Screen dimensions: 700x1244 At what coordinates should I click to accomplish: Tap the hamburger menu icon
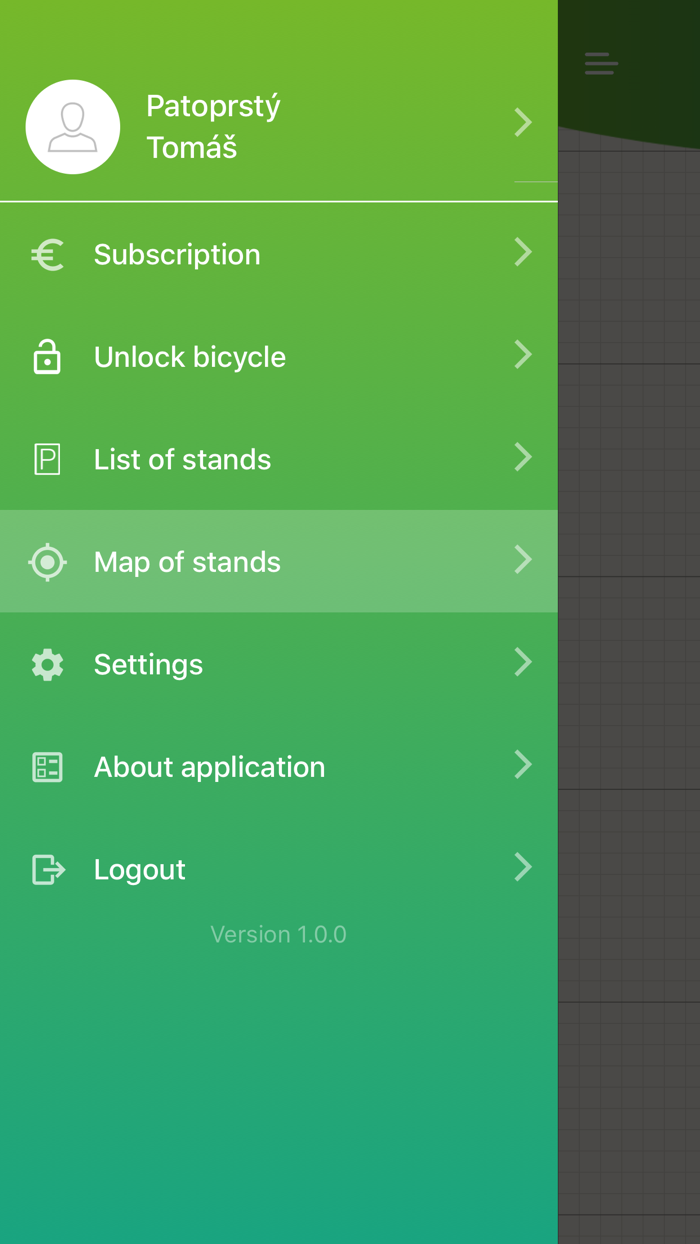(601, 64)
